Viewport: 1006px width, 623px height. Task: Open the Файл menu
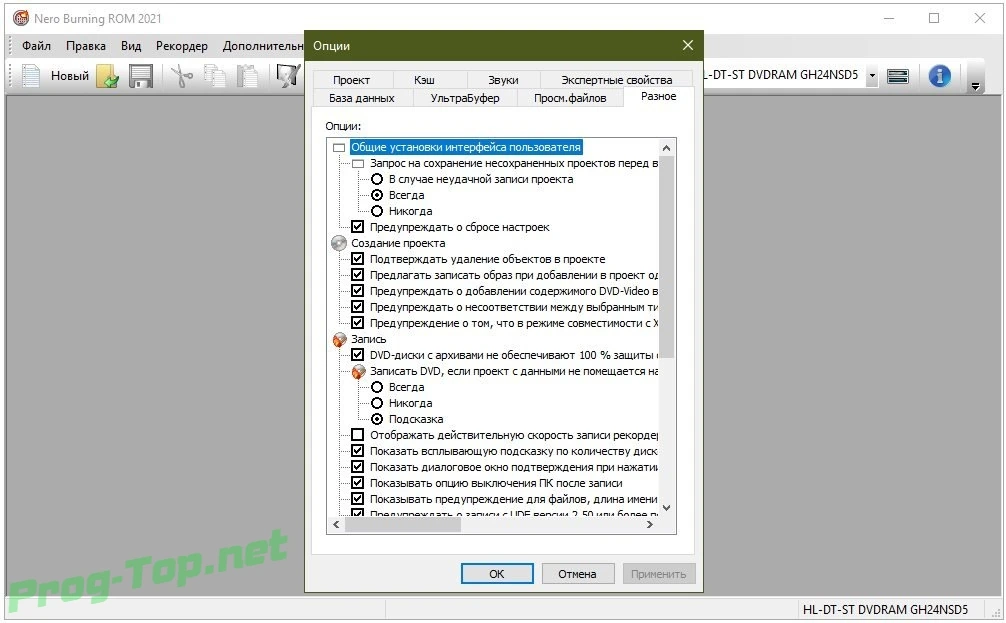coord(37,46)
